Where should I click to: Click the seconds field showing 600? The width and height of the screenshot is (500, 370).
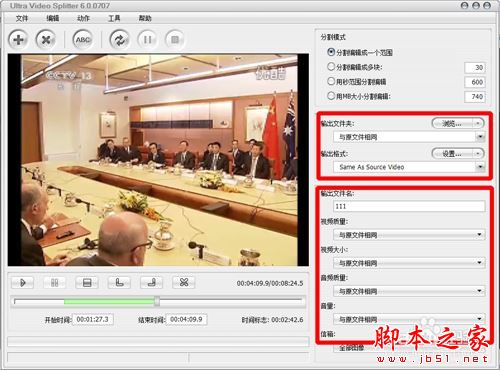[475, 82]
